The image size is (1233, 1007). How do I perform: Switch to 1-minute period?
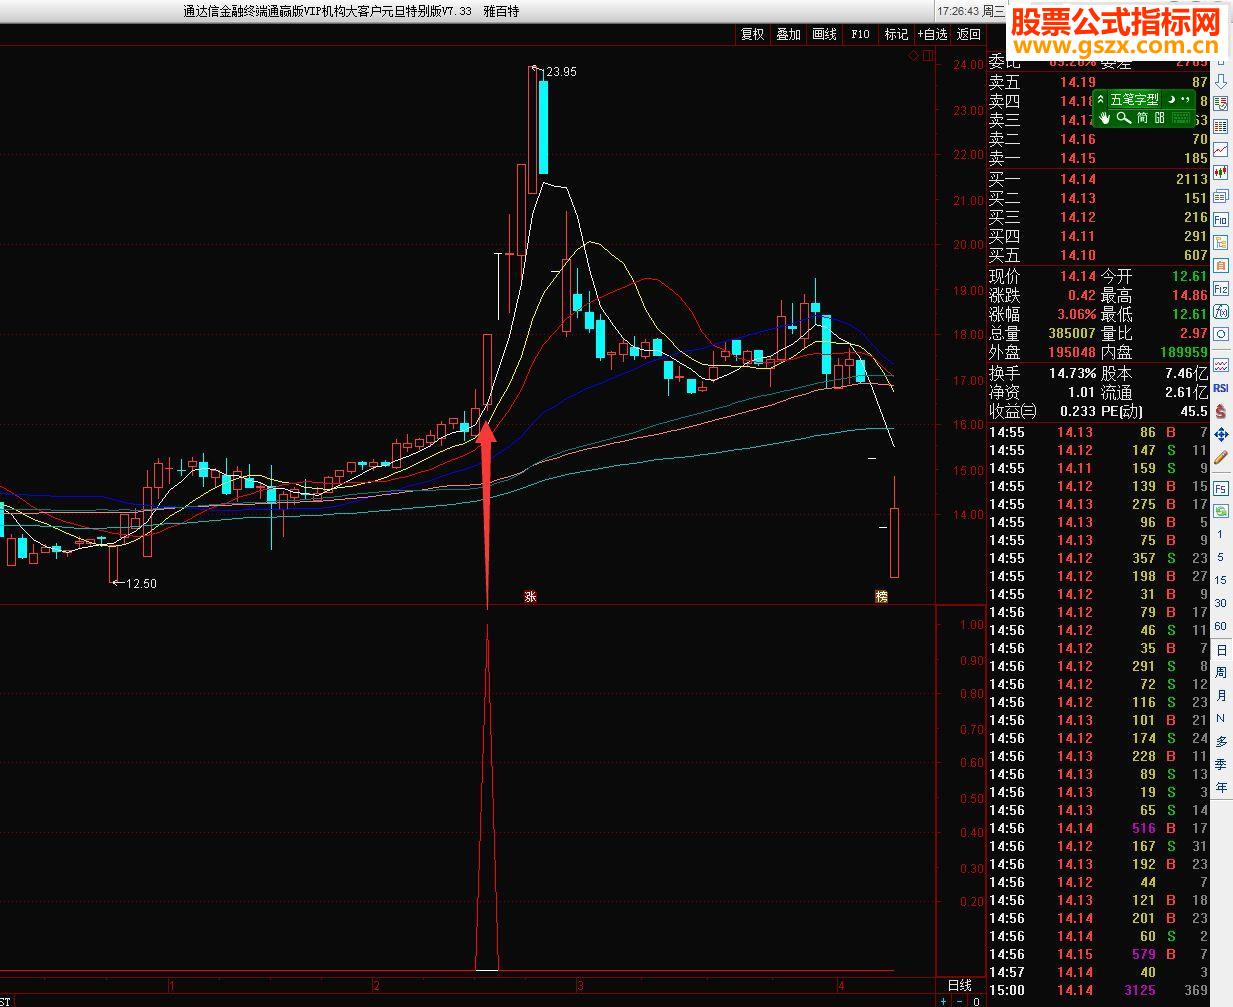click(x=1221, y=534)
